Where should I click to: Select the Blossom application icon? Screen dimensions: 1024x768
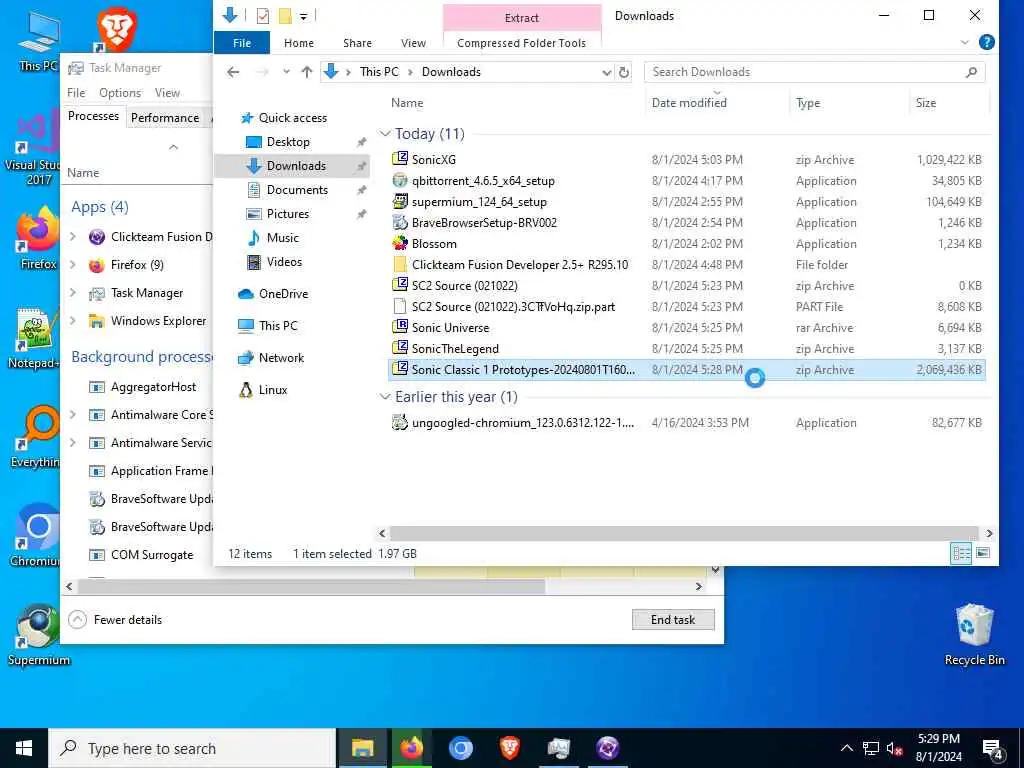[400, 244]
